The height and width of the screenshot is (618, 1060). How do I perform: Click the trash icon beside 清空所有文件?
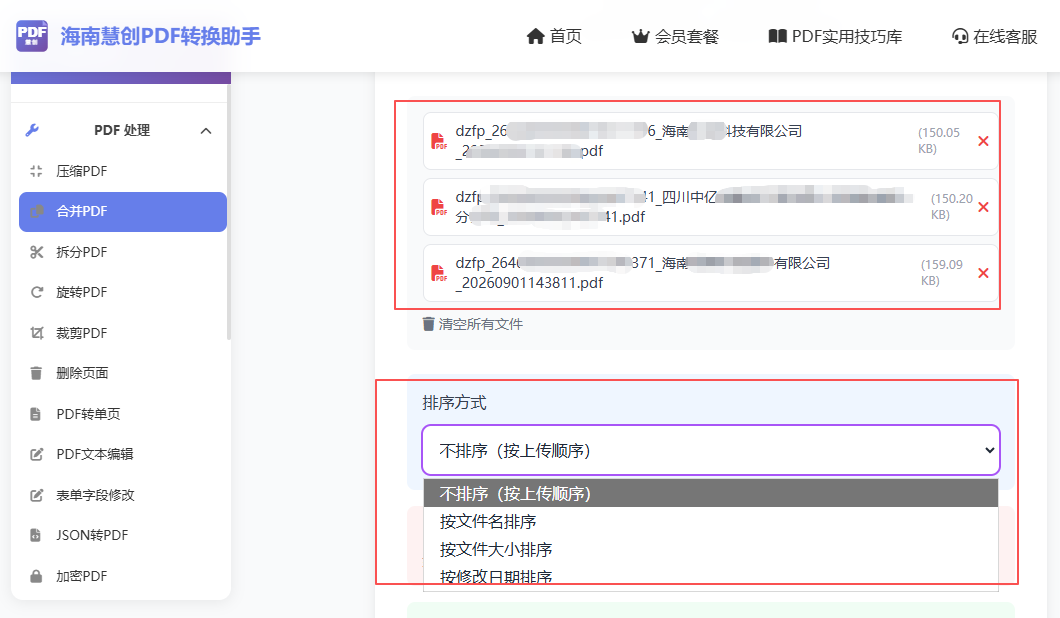429,325
